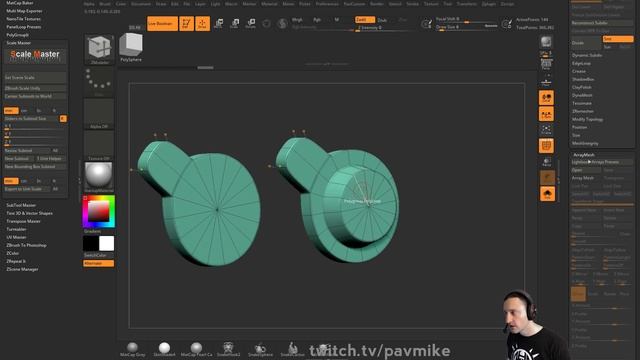Screen dimensions: 640x360
Task: Expand the ZRemesher section
Action: tap(583, 111)
